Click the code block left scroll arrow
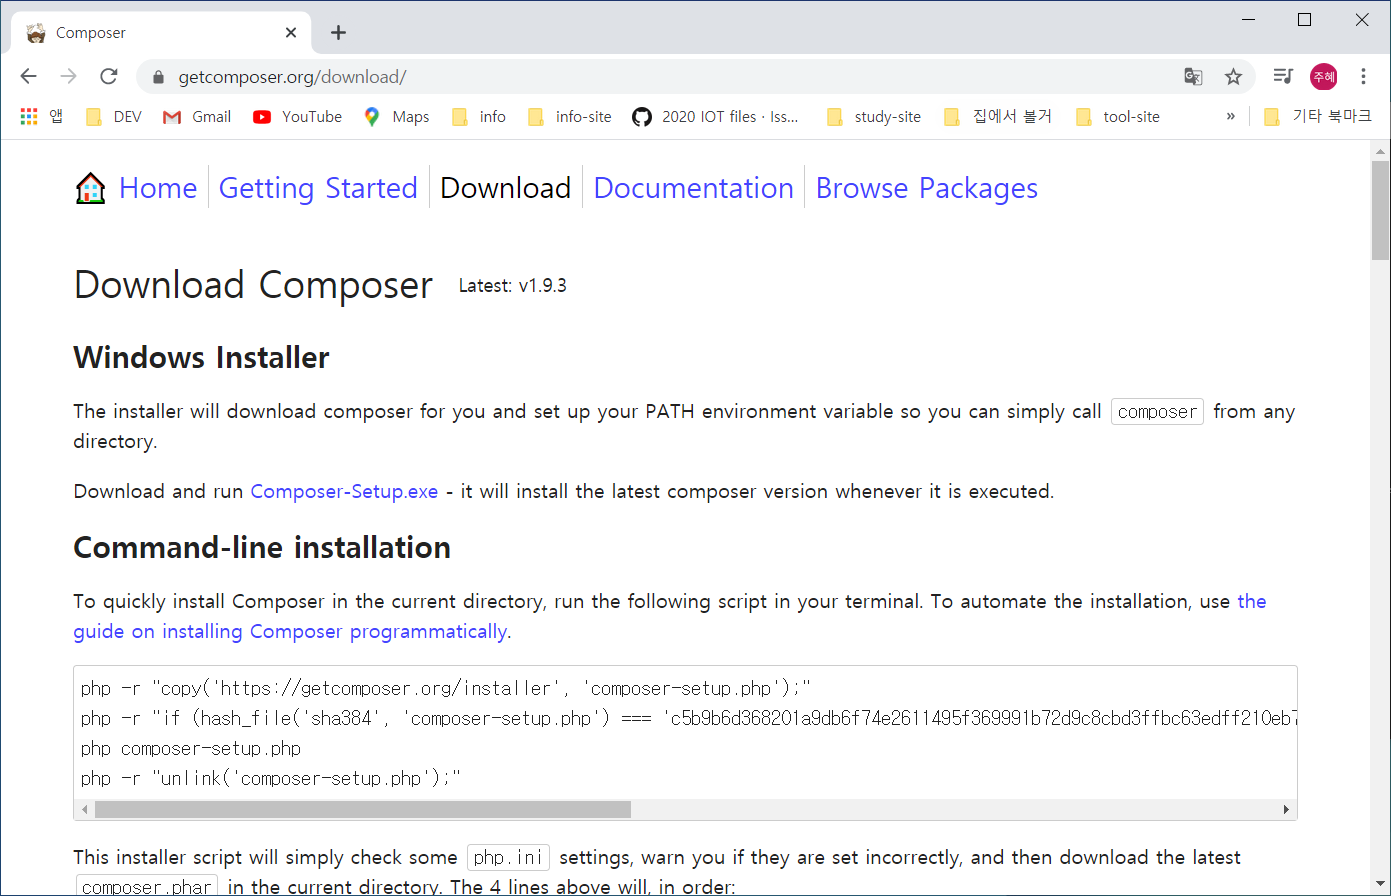Viewport: 1391px width, 896px height. [85, 809]
